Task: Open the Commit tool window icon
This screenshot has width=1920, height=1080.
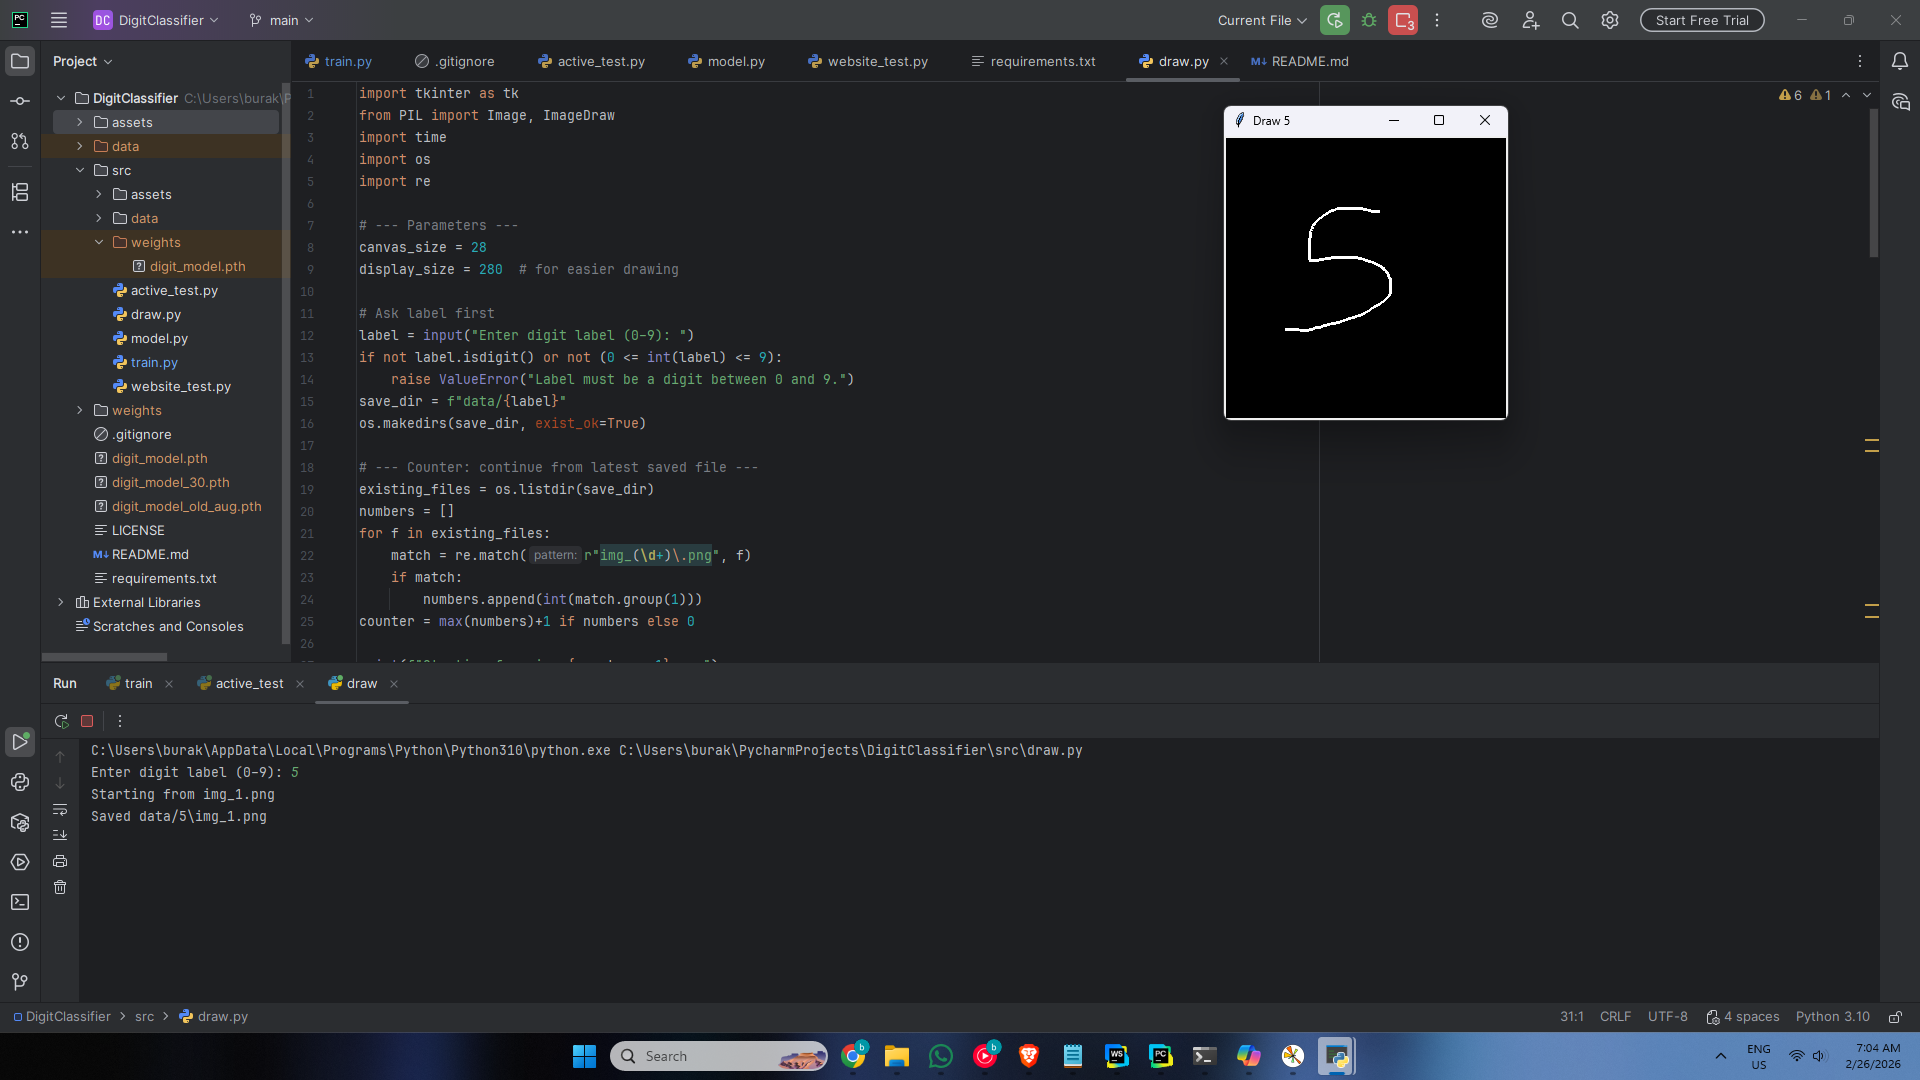Action: (x=20, y=101)
